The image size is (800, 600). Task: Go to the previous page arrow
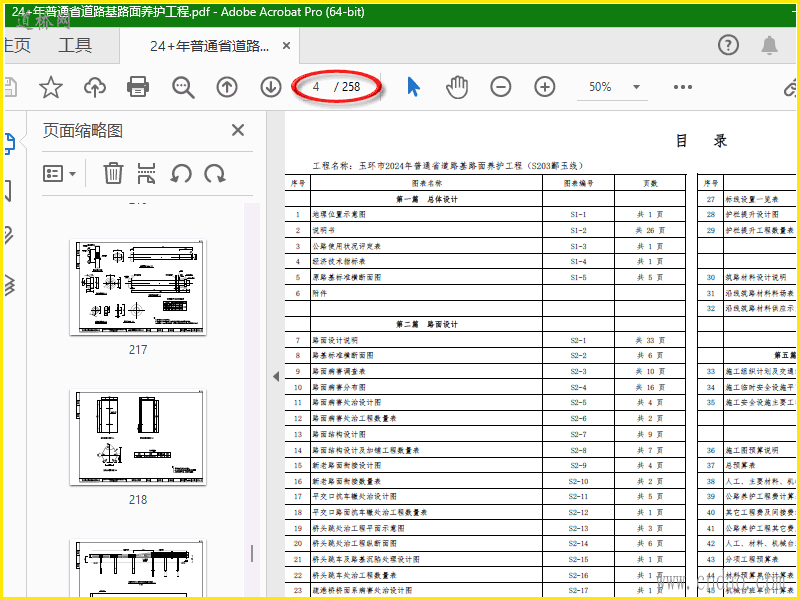click(x=227, y=87)
